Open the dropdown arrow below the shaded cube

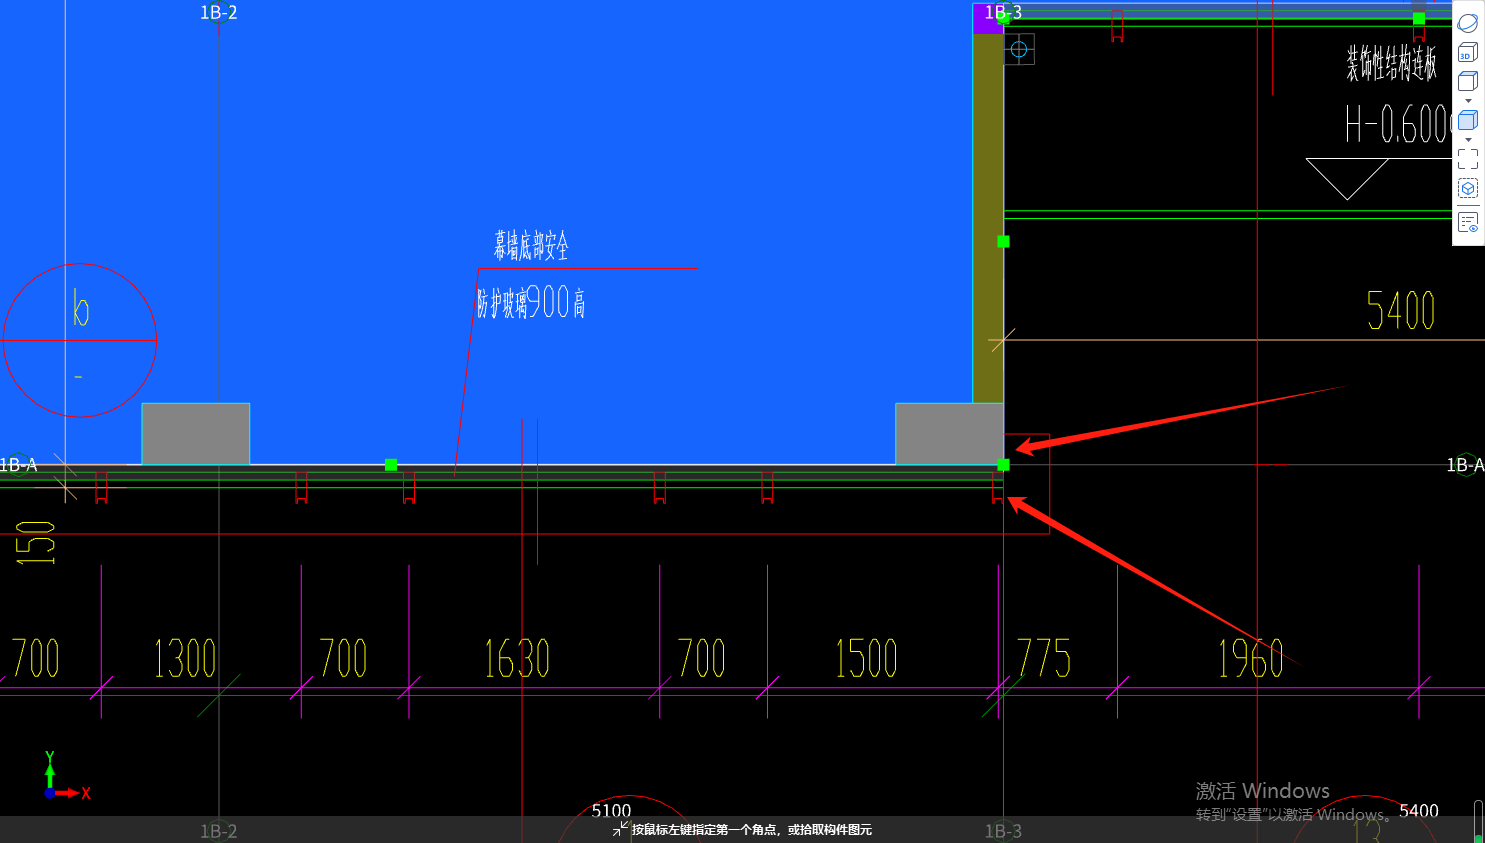tap(1468, 140)
